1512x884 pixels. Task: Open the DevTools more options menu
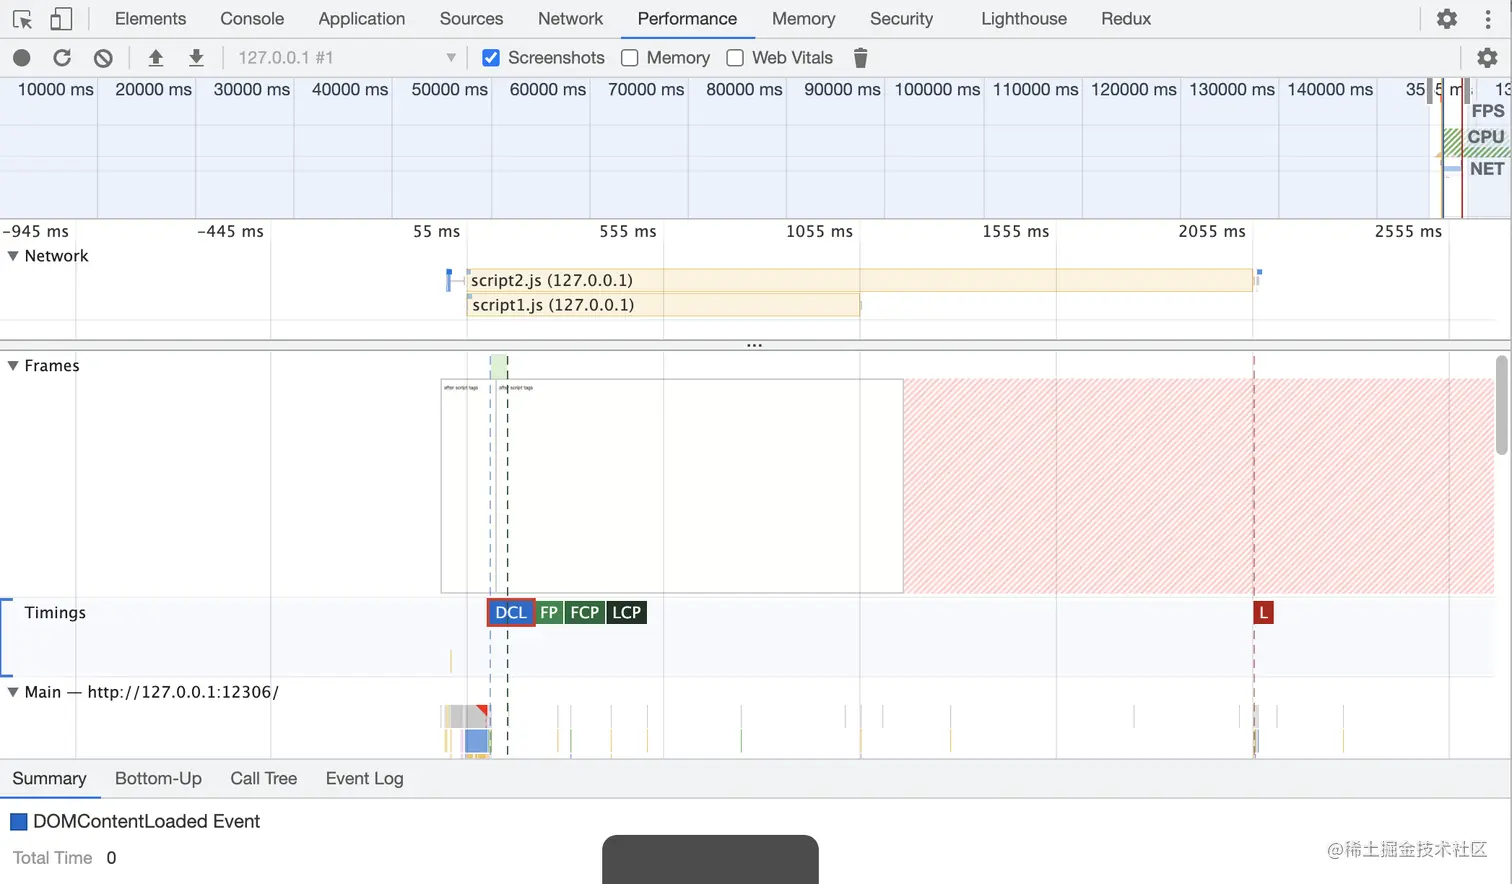1488,19
